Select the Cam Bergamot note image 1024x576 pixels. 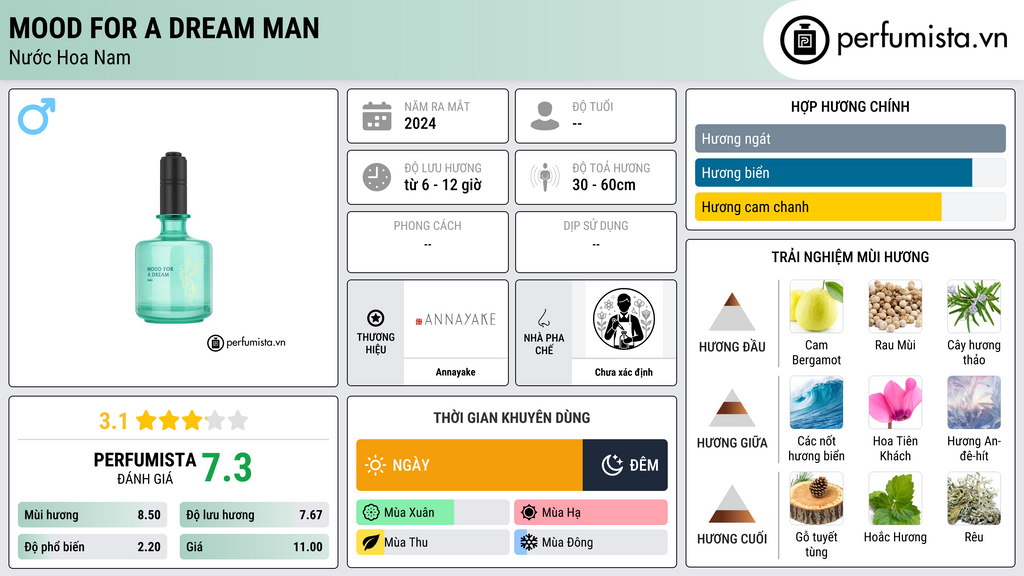coord(816,306)
